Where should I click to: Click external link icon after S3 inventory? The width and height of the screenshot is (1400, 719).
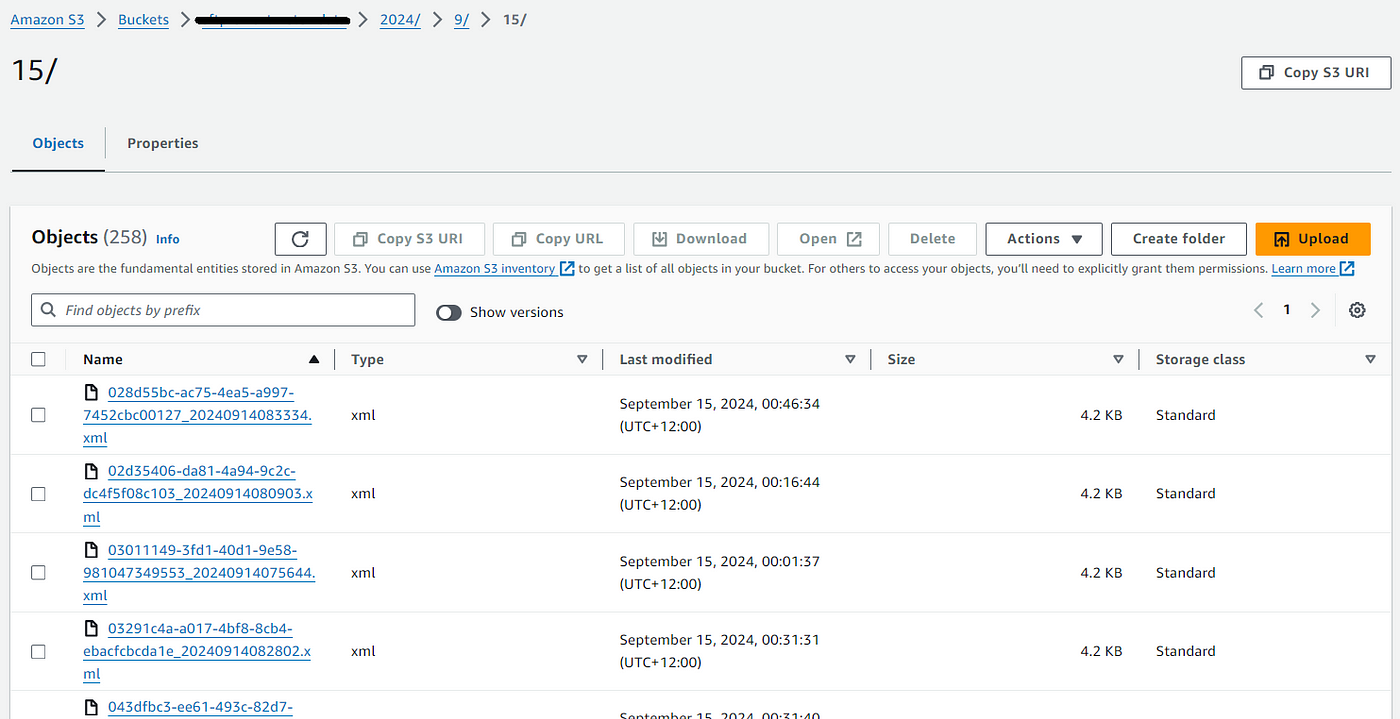567,268
